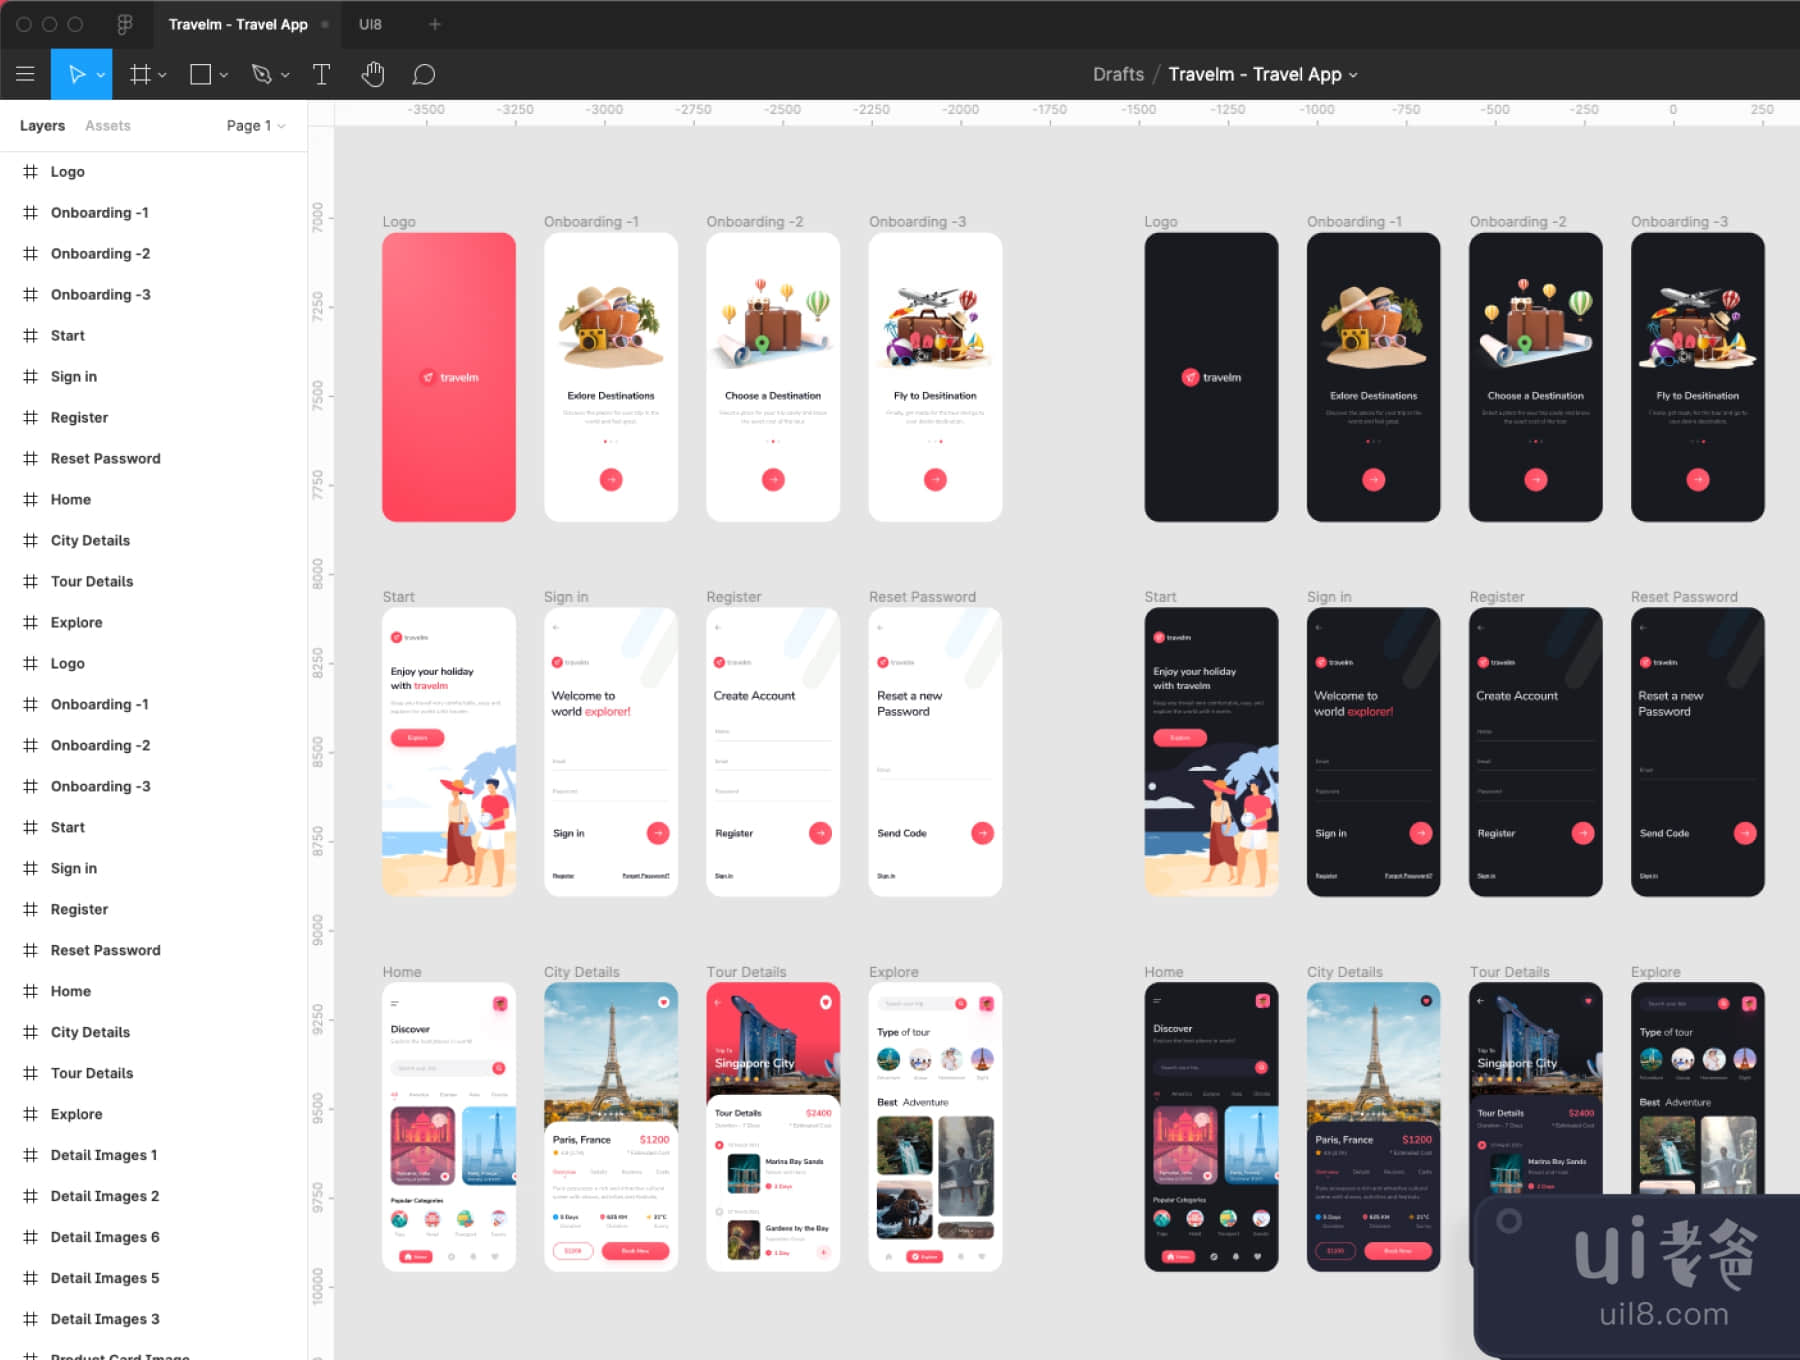The height and width of the screenshot is (1360, 1800).
Task: Open the Figma home icon tab
Action: tap(125, 24)
